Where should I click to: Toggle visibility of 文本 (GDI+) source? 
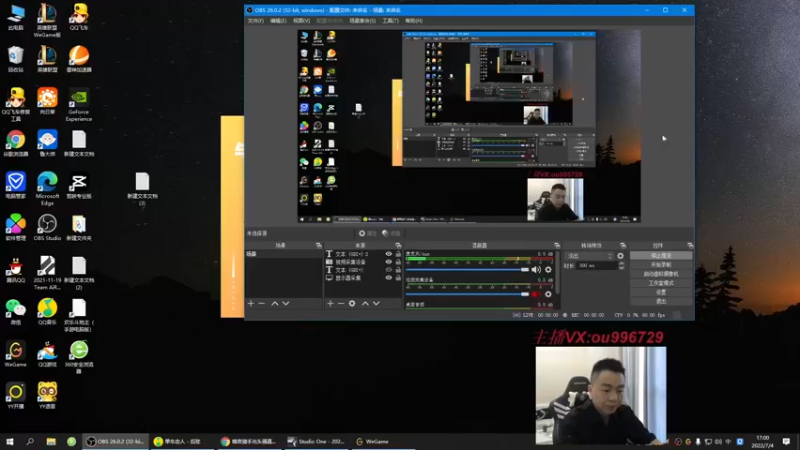coord(389,270)
